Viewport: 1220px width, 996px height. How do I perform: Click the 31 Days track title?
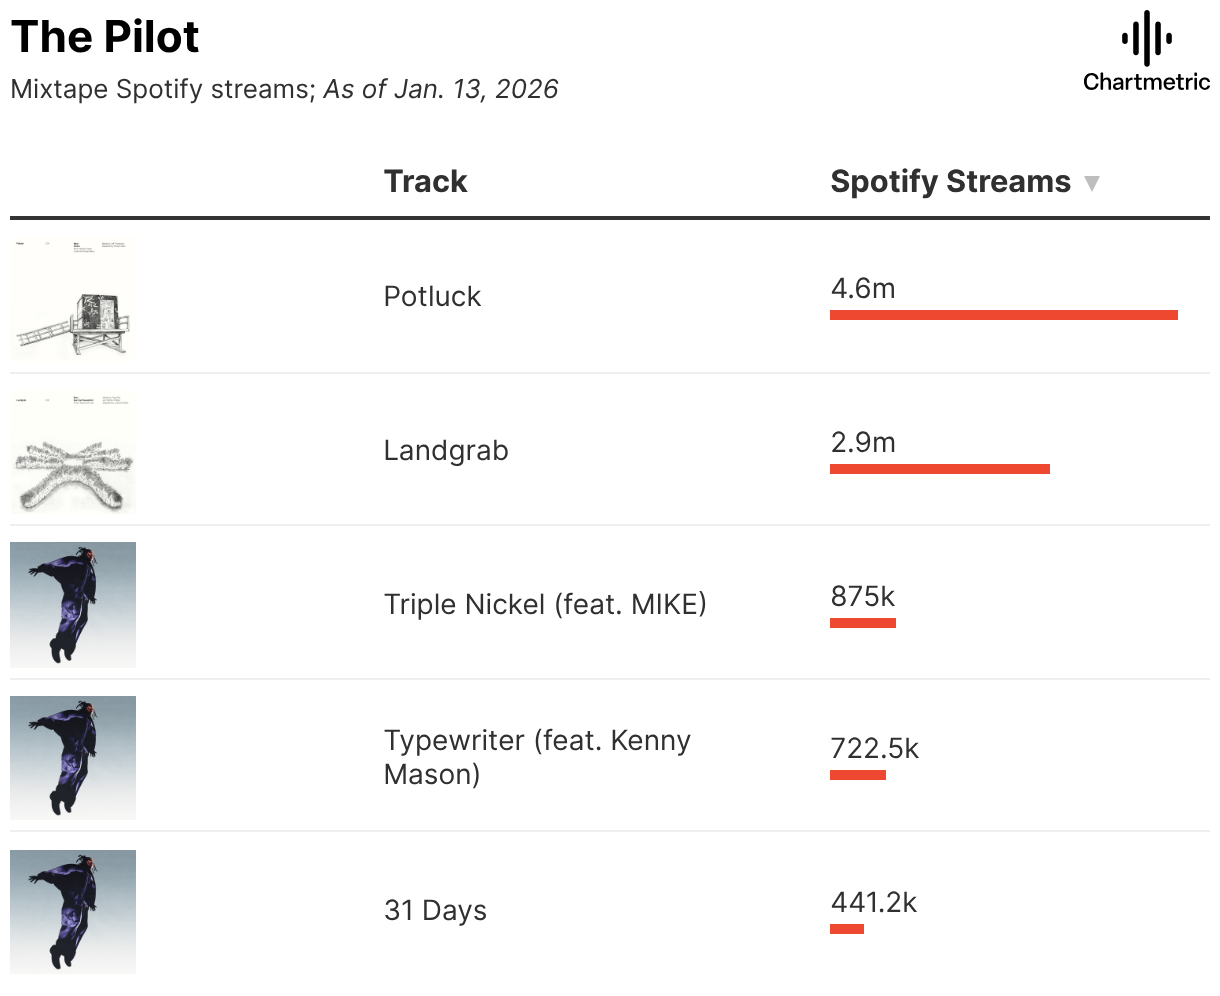pos(435,911)
